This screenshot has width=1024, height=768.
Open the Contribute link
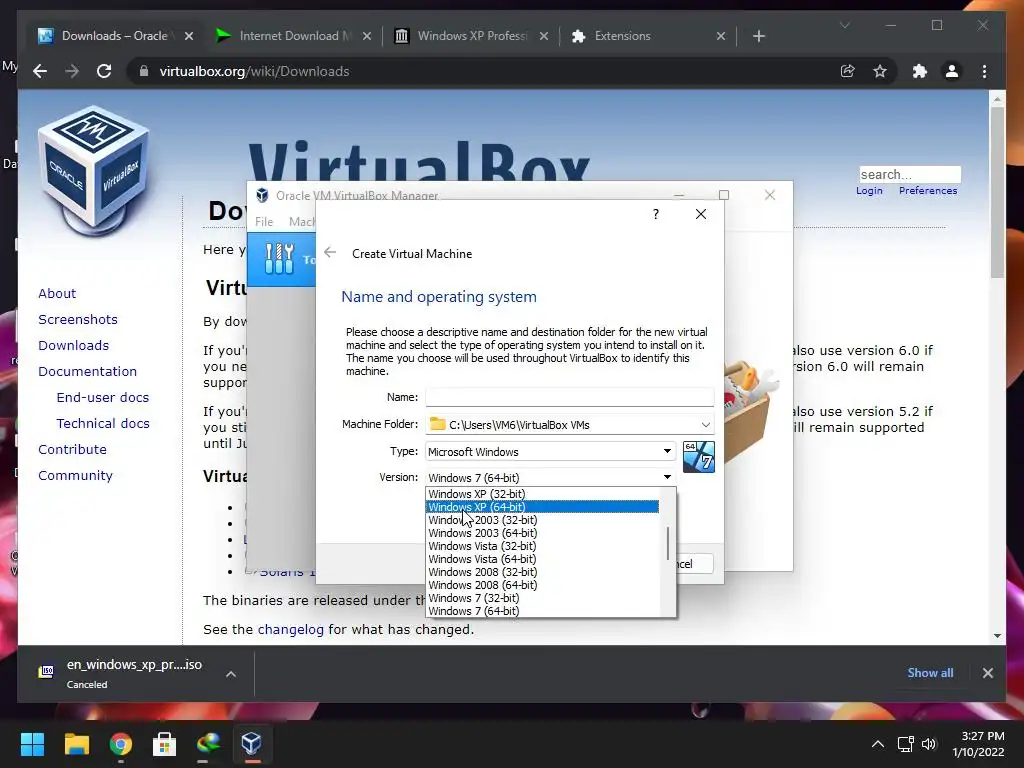tap(72, 449)
